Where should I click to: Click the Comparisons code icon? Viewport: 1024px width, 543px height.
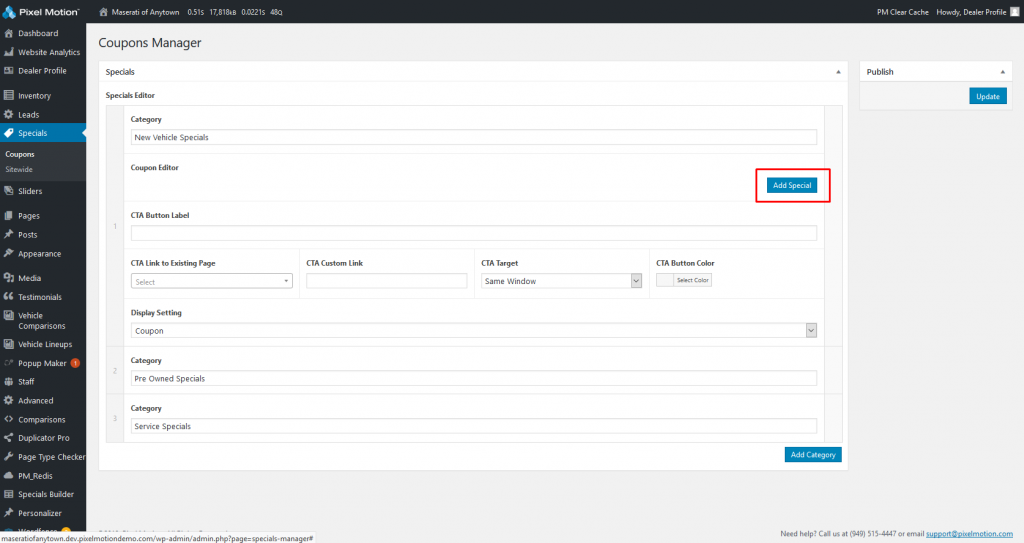(8, 420)
